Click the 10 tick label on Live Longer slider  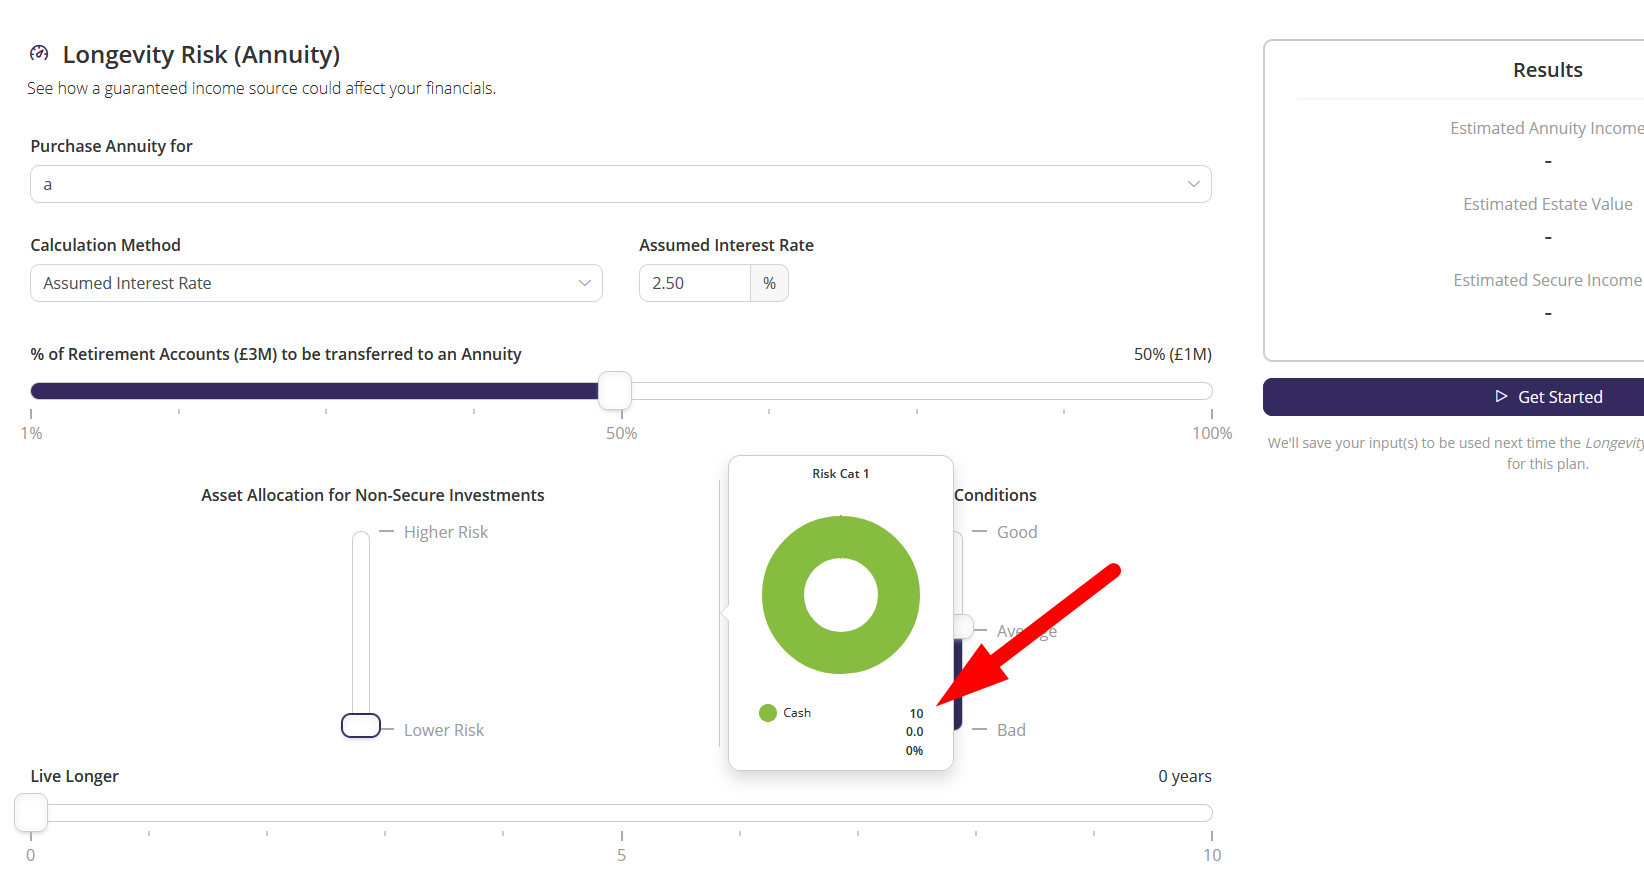[x=1212, y=855]
